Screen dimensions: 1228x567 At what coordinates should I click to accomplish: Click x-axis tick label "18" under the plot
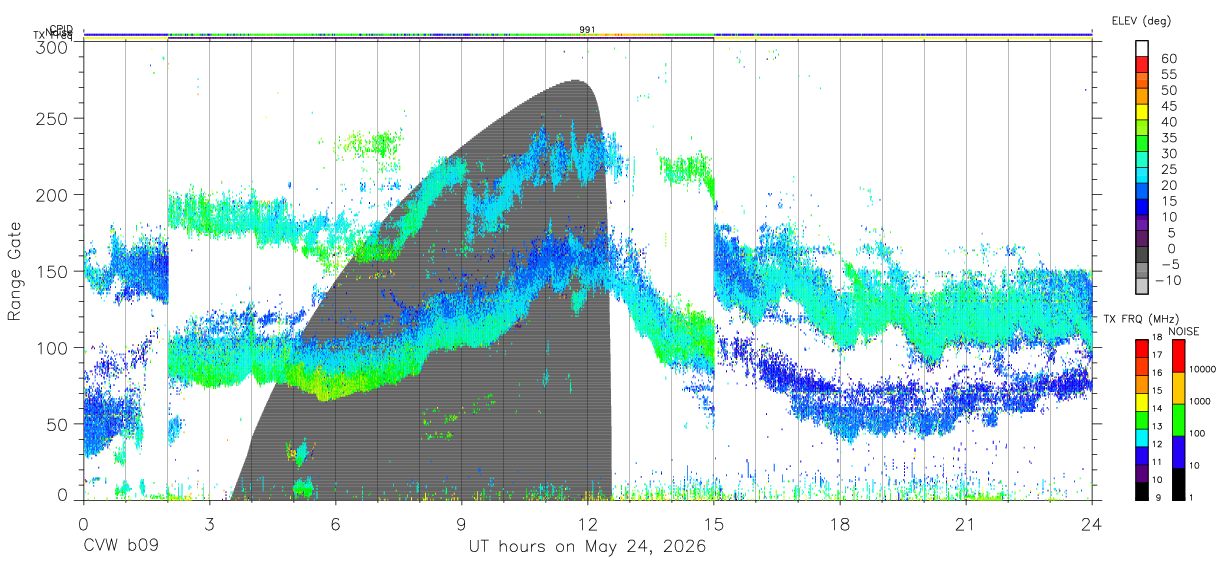coord(840,524)
